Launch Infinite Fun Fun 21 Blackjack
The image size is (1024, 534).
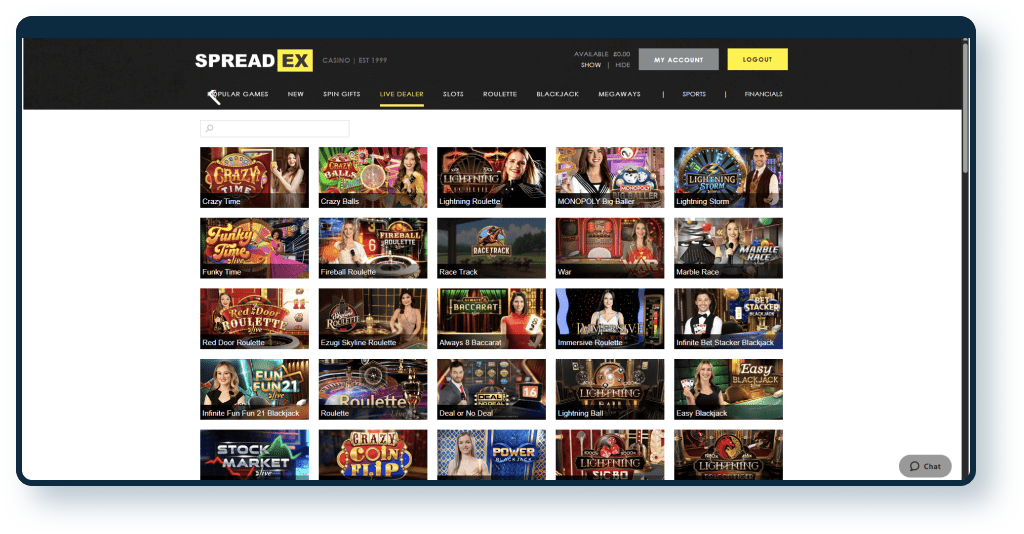[x=255, y=389]
